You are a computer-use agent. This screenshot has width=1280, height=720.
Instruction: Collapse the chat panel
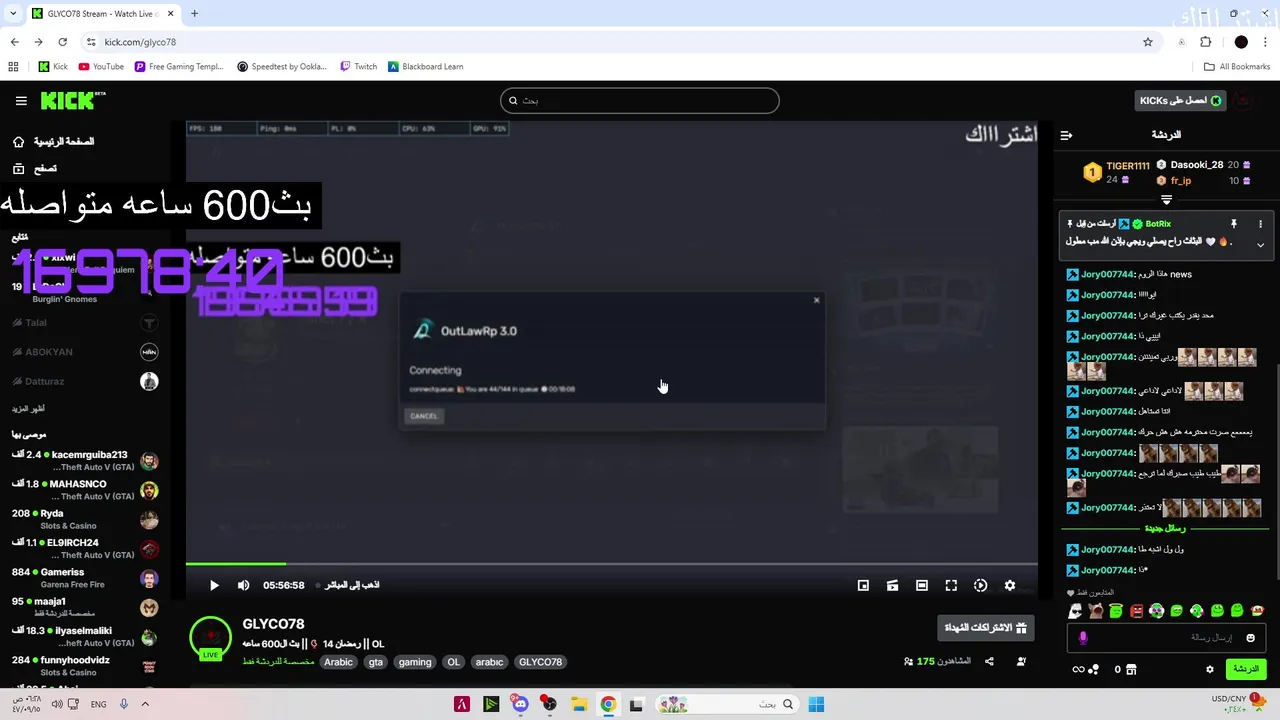[x=1066, y=135]
